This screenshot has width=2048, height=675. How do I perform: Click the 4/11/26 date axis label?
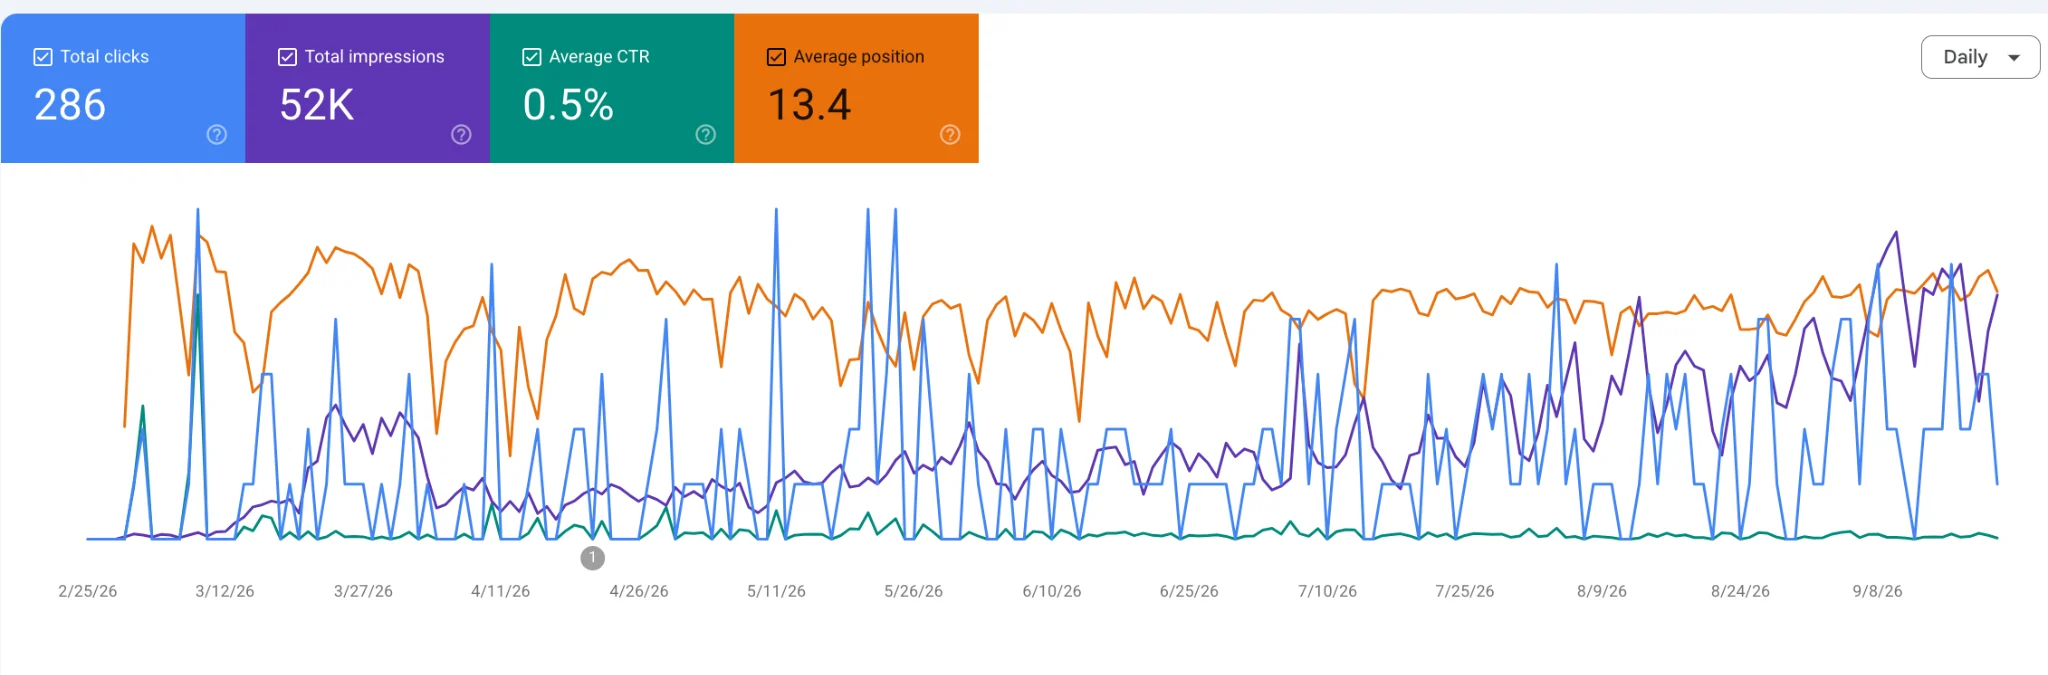501,591
